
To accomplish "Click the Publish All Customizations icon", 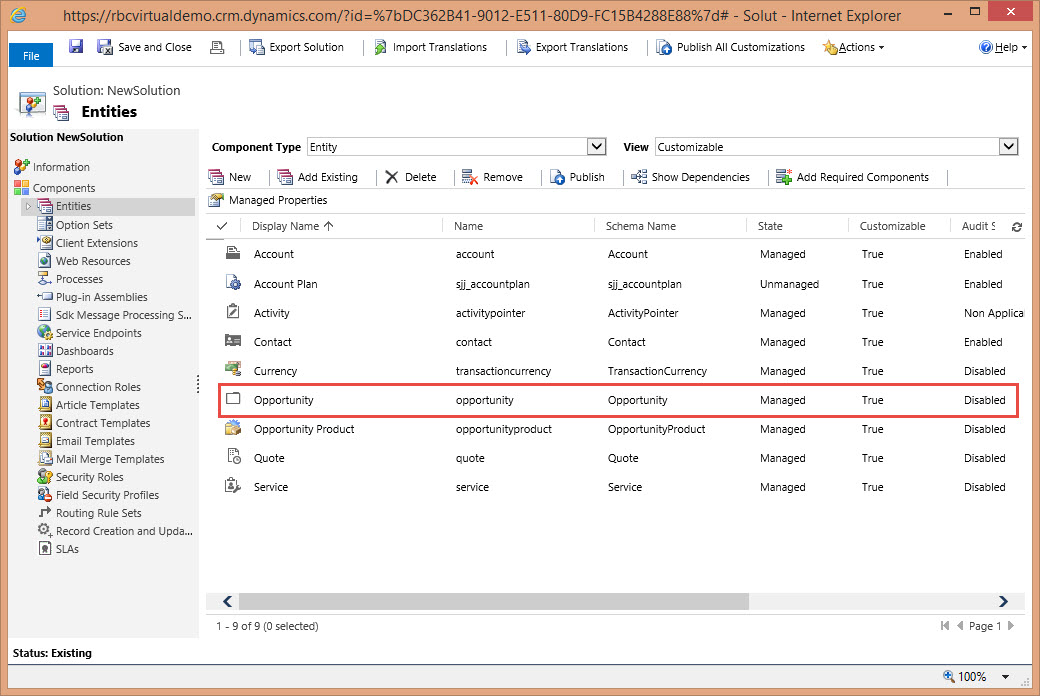I will 665,47.
